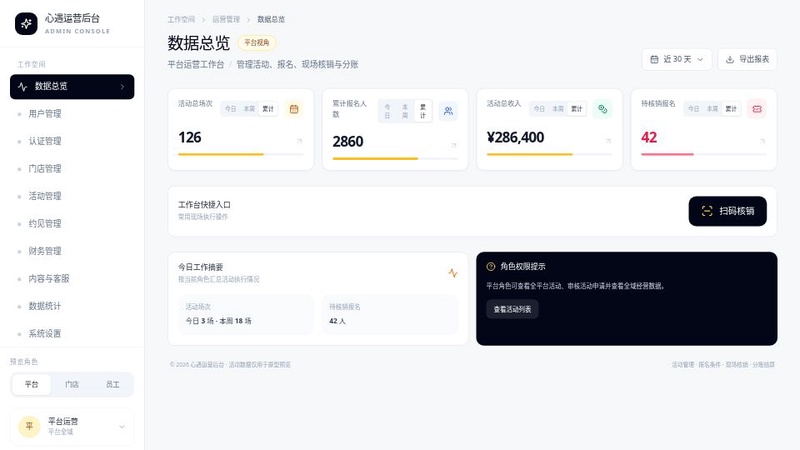Switch preview role to 门店
Screen dimensions: 800x450
(x=72, y=385)
